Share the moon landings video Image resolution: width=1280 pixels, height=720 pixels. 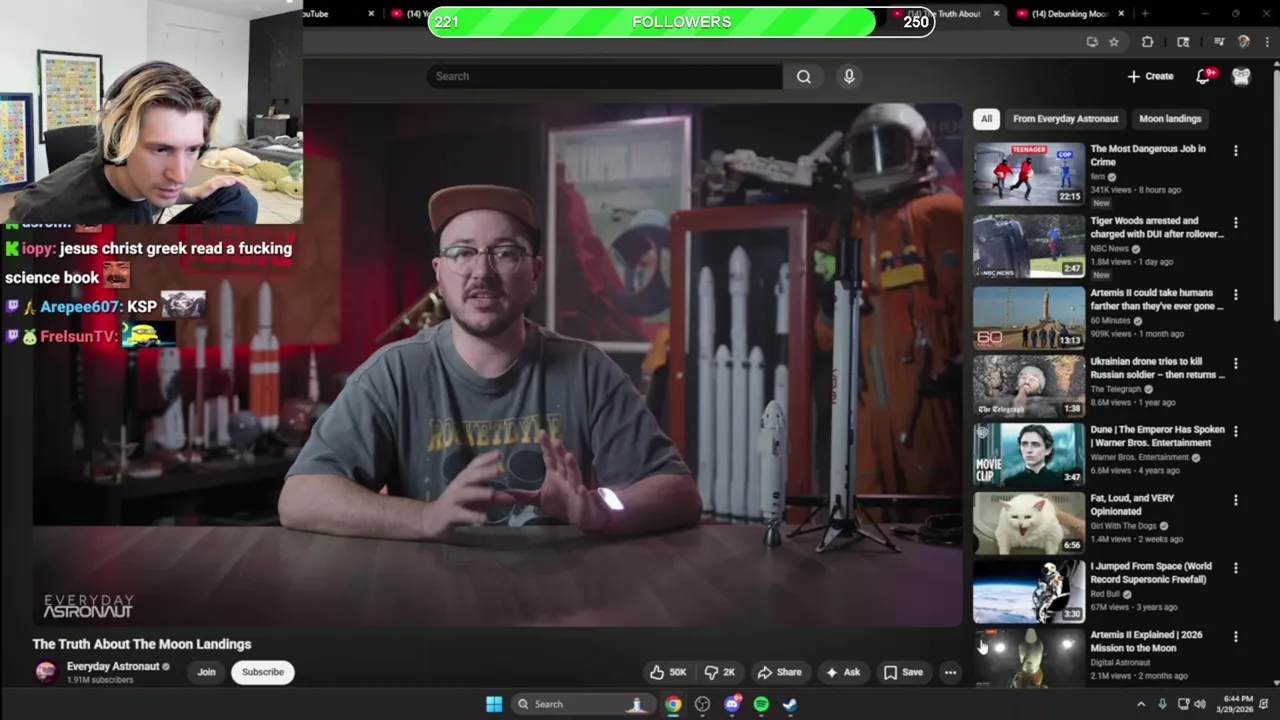pyautogui.click(x=779, y=672)
